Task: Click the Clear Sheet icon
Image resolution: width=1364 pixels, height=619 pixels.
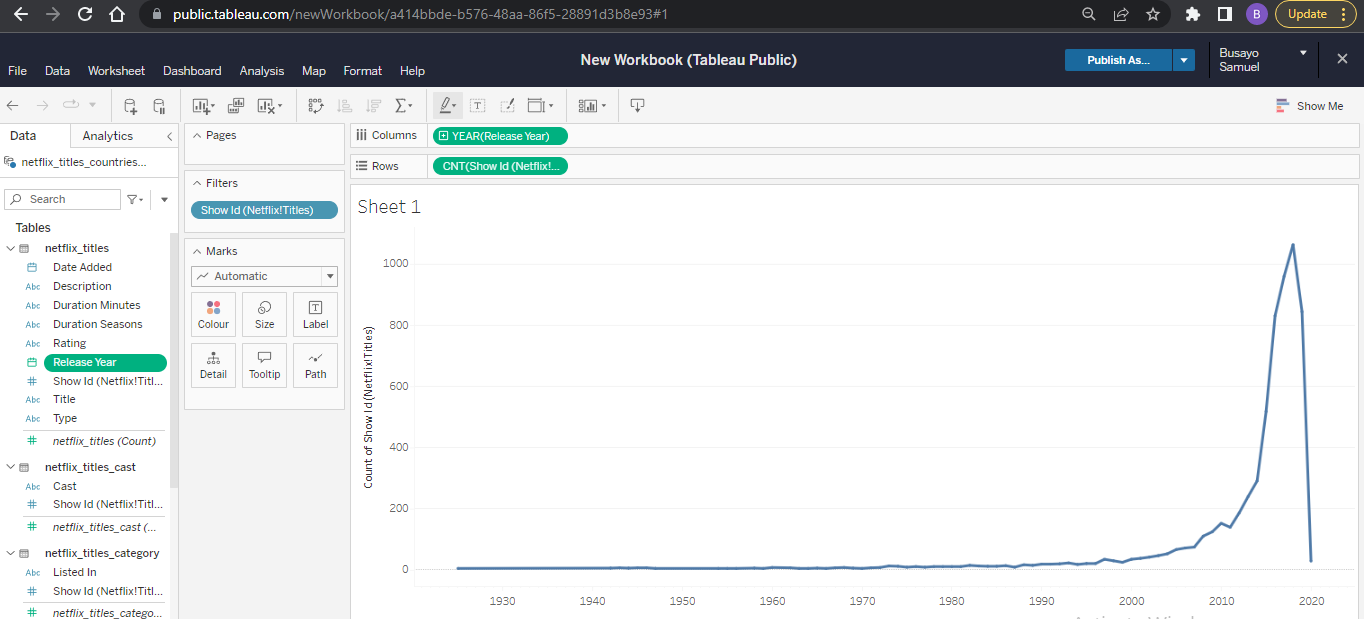Action: (269, 106)
